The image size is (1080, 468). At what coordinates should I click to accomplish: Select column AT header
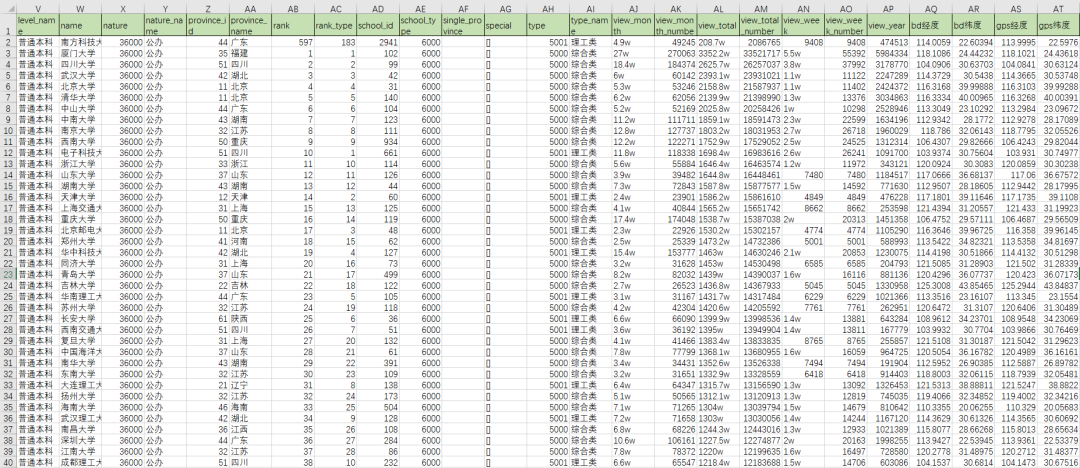[1058, 7]
